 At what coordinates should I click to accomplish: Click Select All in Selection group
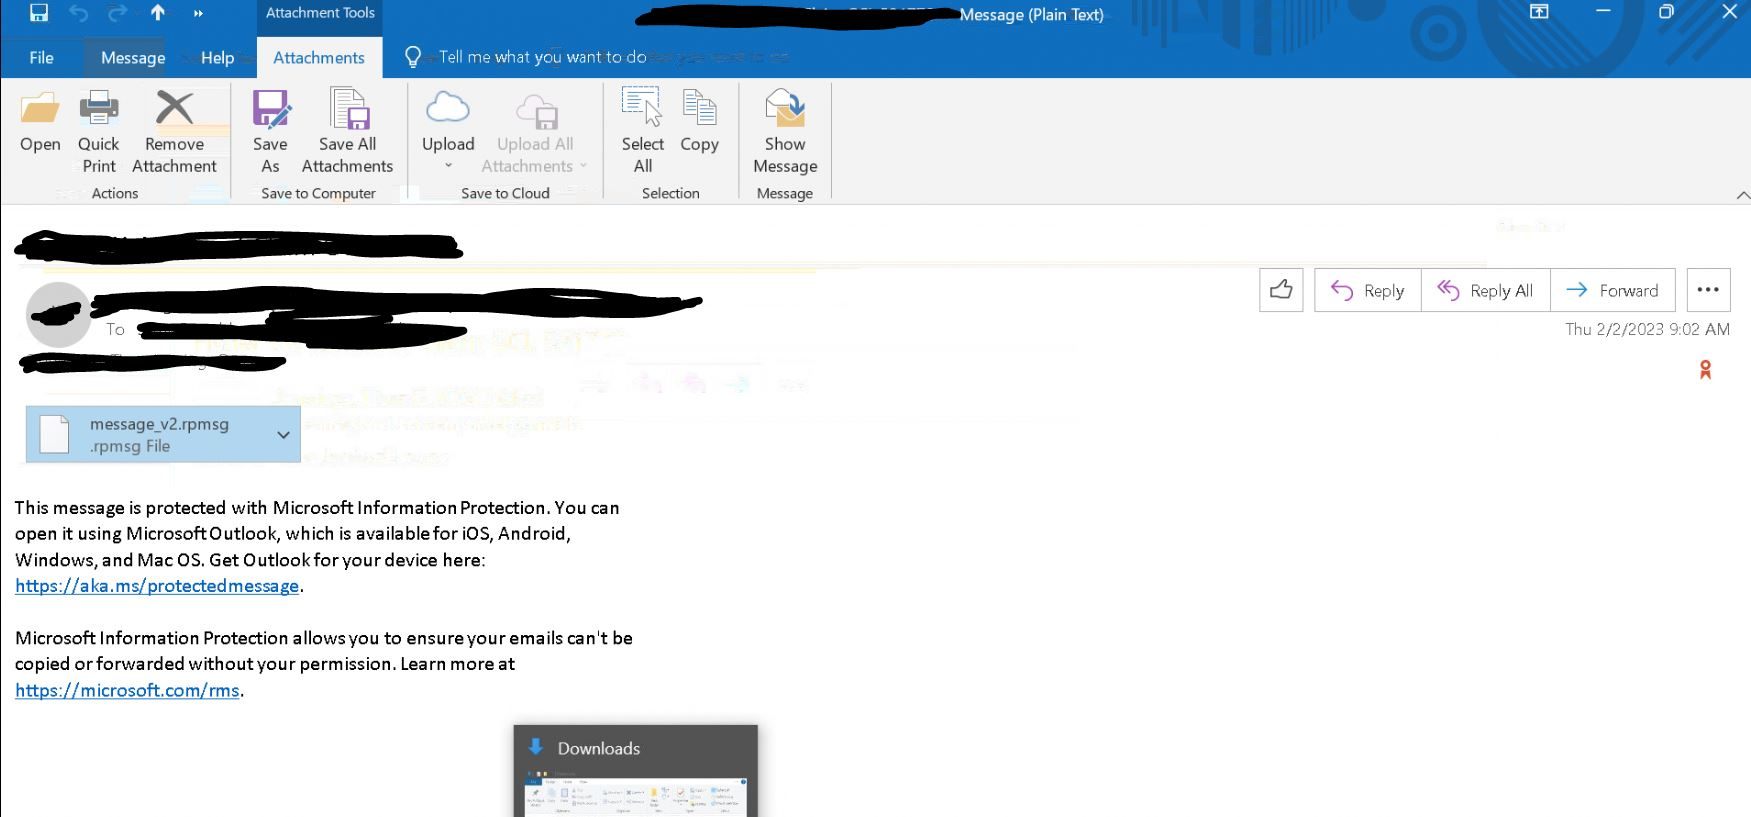pos(643,132)
